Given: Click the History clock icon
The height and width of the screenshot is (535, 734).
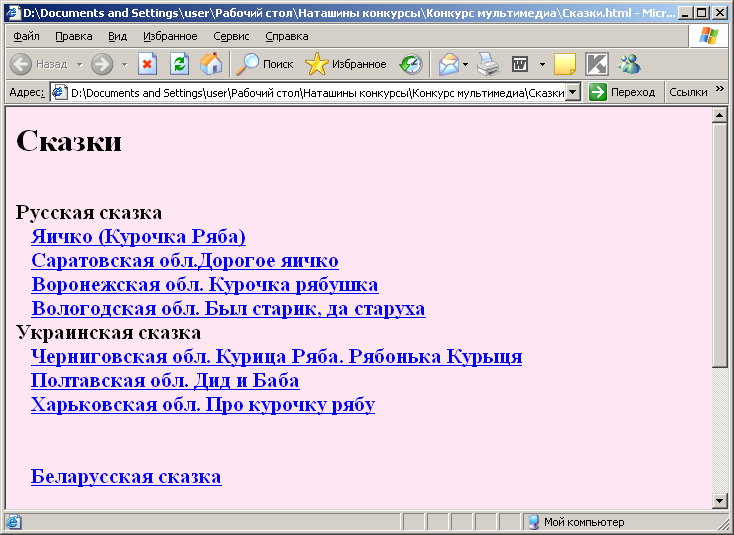Looking at the screenshot, I should [x=411, y=64].
